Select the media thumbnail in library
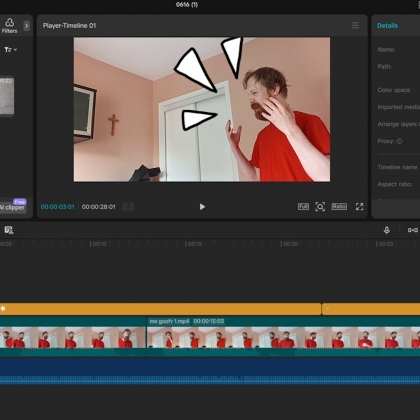 click(7, 96)
